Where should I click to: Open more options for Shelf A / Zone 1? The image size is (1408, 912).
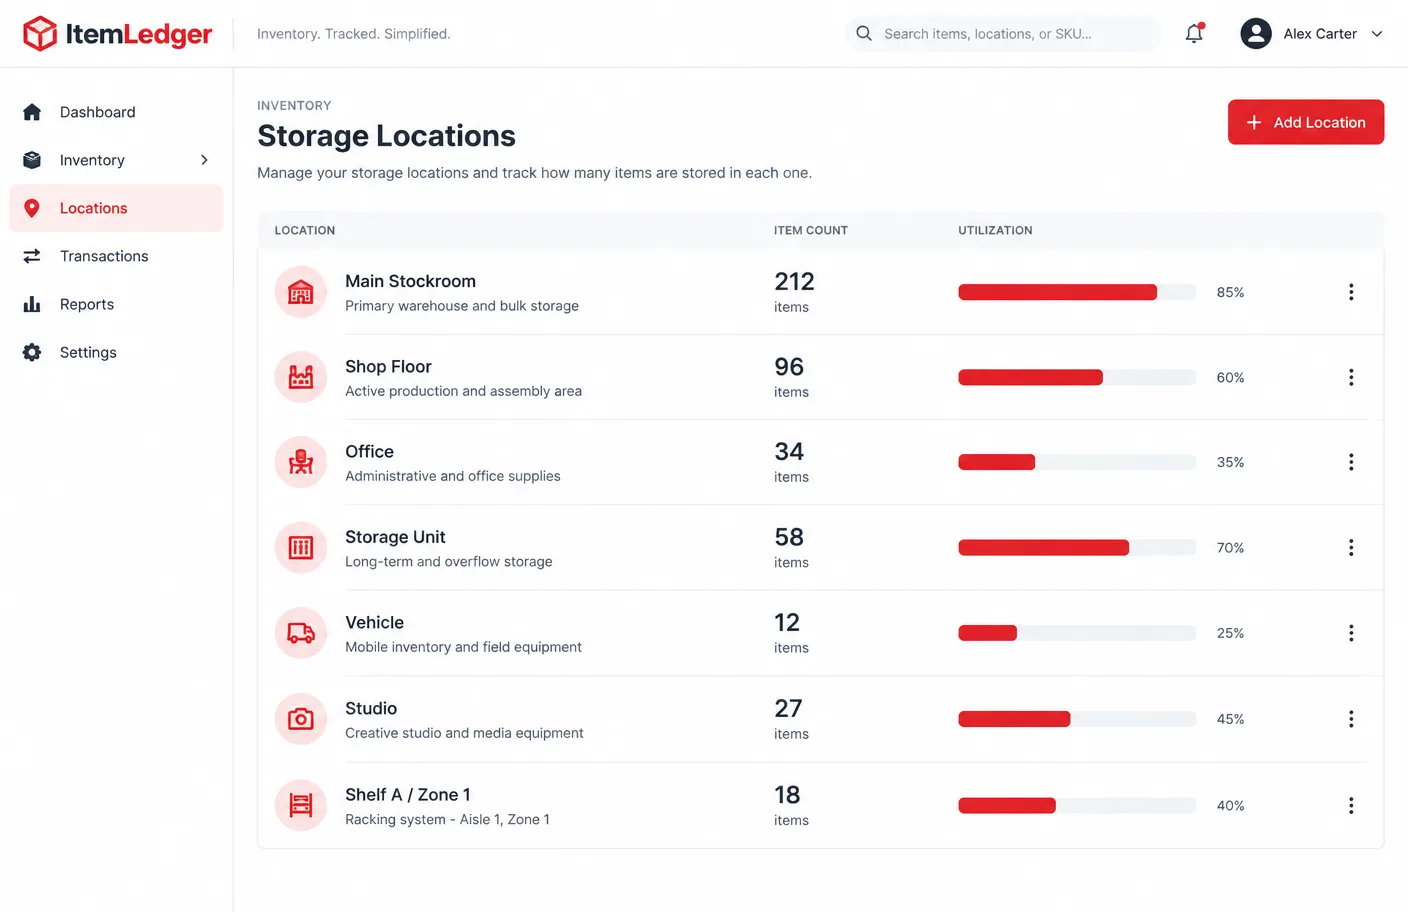(x=1351, y=805)
